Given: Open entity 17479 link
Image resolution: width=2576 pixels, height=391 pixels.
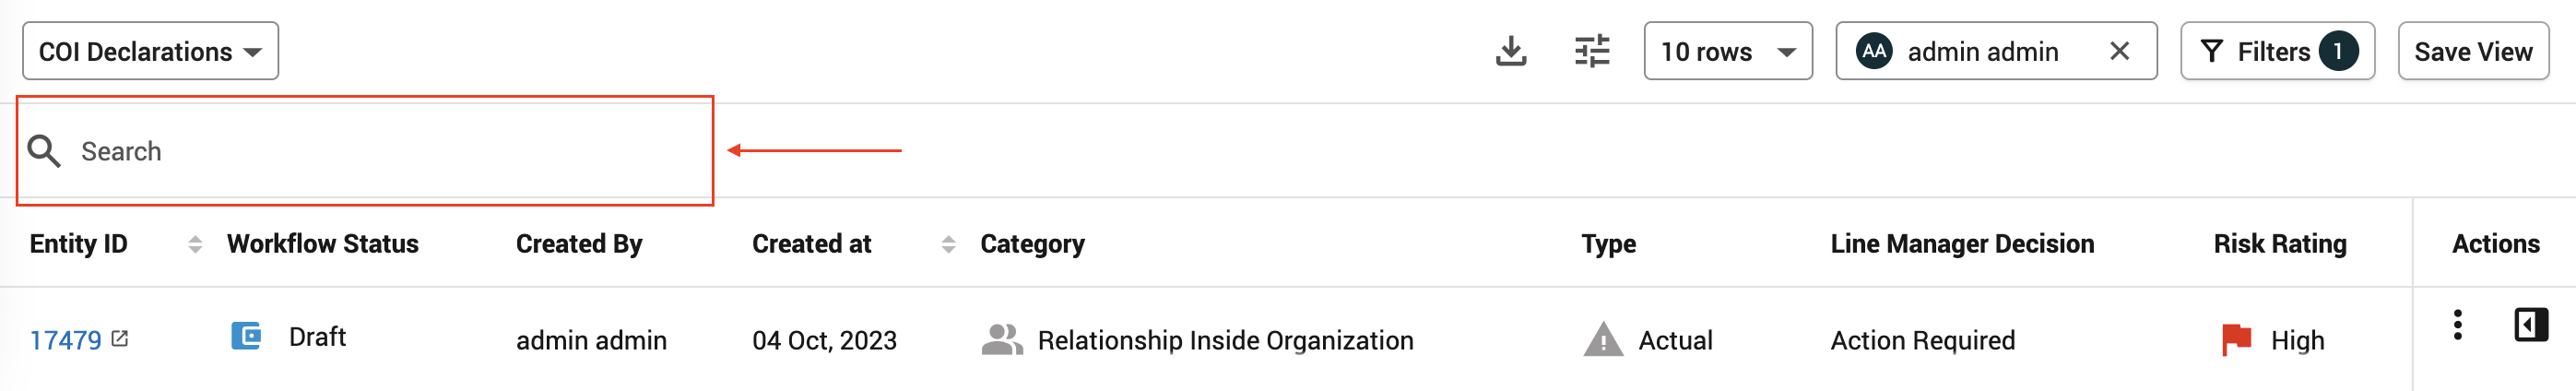Looking at the screenshot, I should [66, 341].
